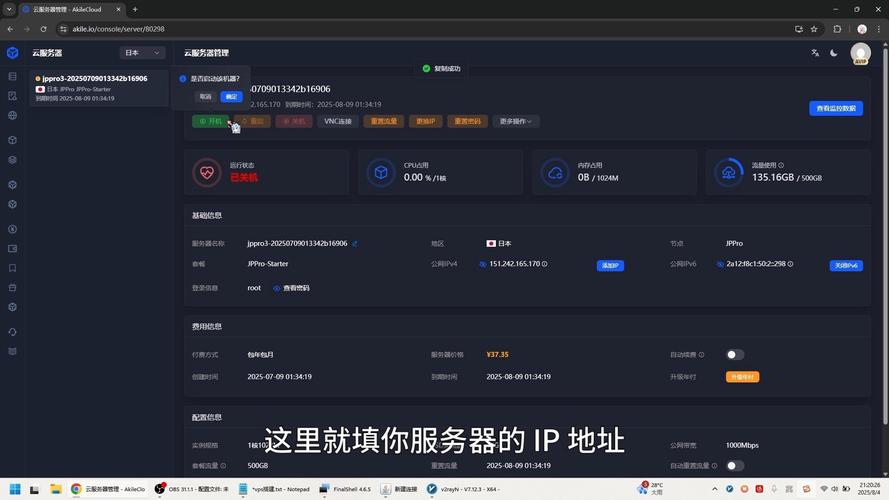Click info icon beside 流量使用

click(x=781, y=165)
